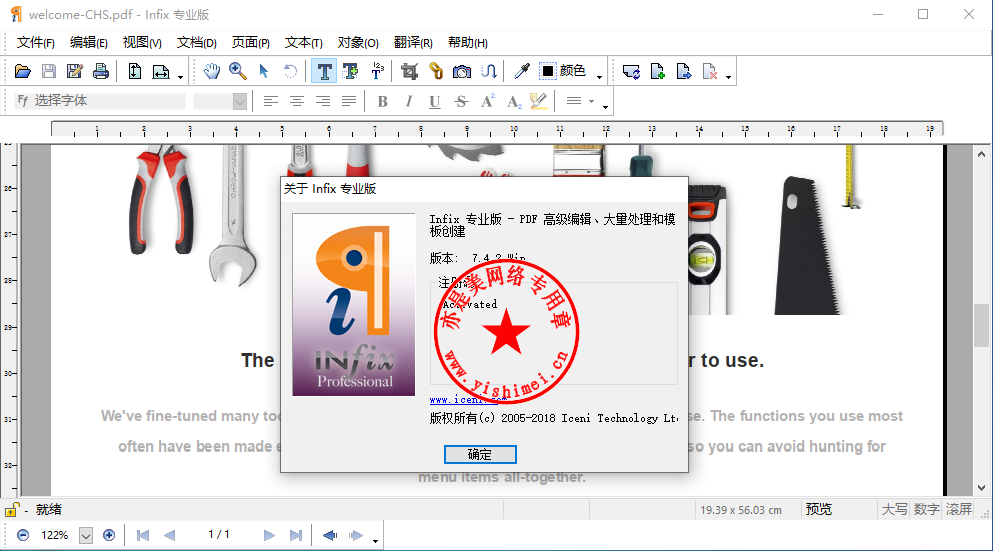Screen dimensions: 993x551
Task: Expand toolbar options after Fit Width icon
Action: tap(180, 77)
